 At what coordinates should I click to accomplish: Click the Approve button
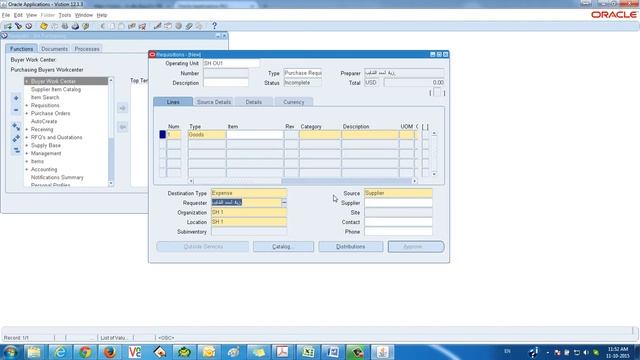coord(416,247)
